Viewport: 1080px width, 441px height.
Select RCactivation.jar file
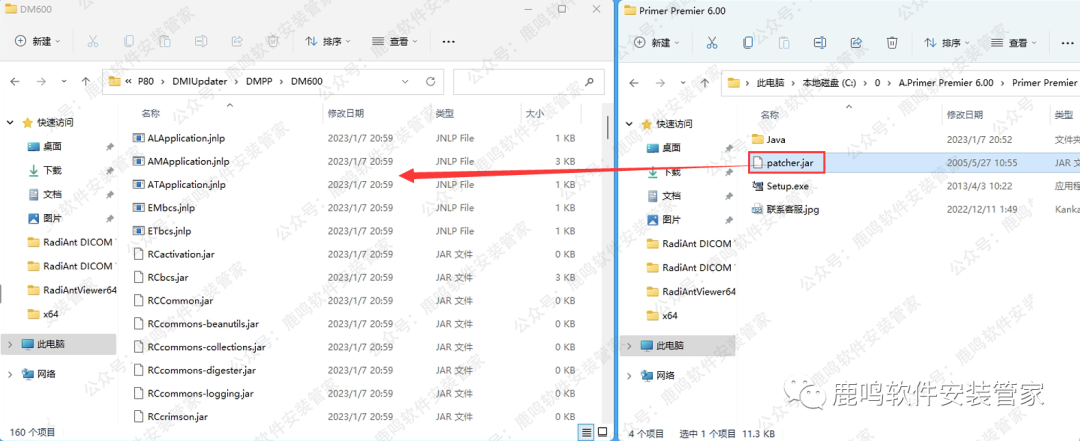181,254
